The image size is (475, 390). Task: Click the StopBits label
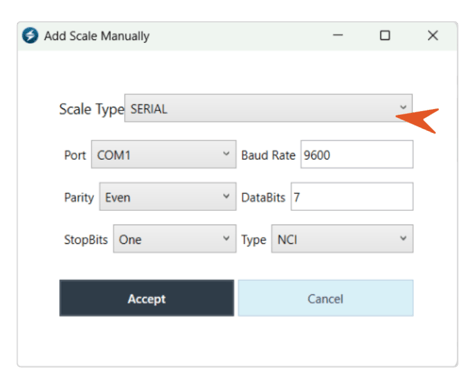tap(86, 239)
